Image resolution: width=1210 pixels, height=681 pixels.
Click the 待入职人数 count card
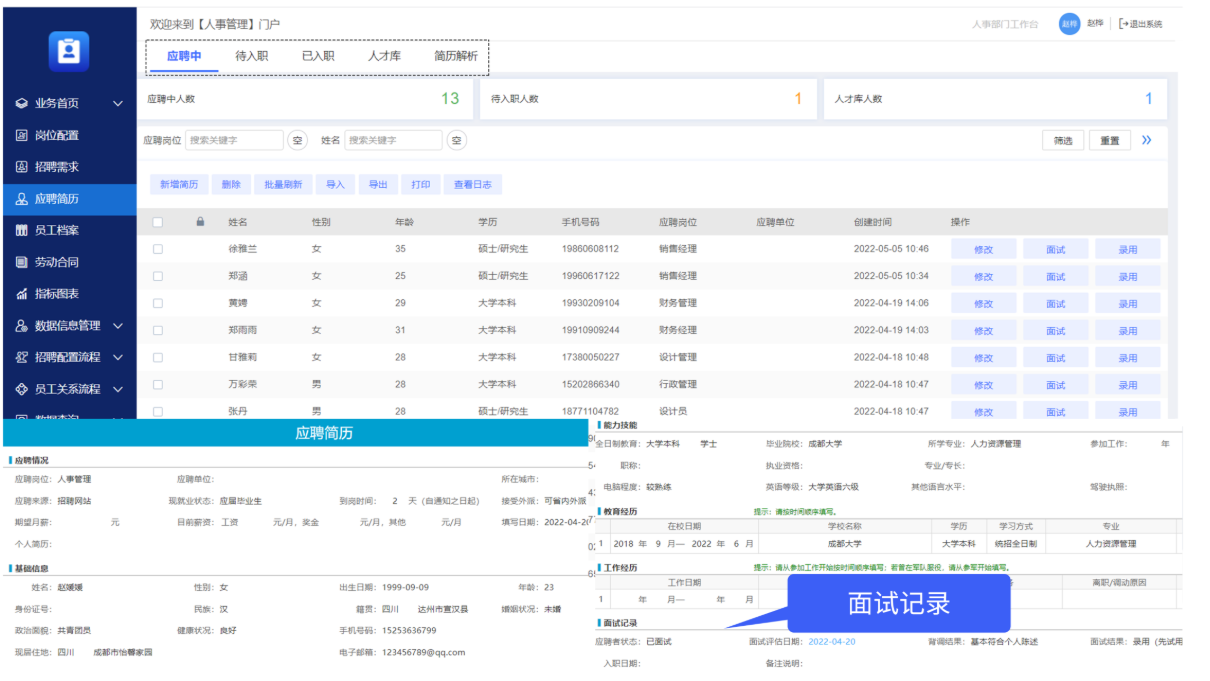point(650,99)
